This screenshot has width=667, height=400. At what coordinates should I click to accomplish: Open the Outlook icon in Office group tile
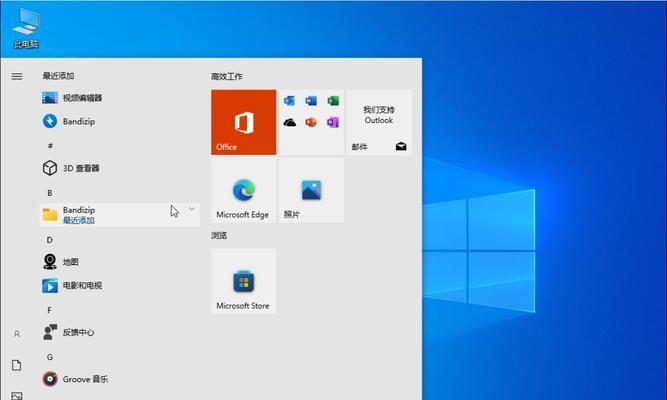(x=290, y=101)
